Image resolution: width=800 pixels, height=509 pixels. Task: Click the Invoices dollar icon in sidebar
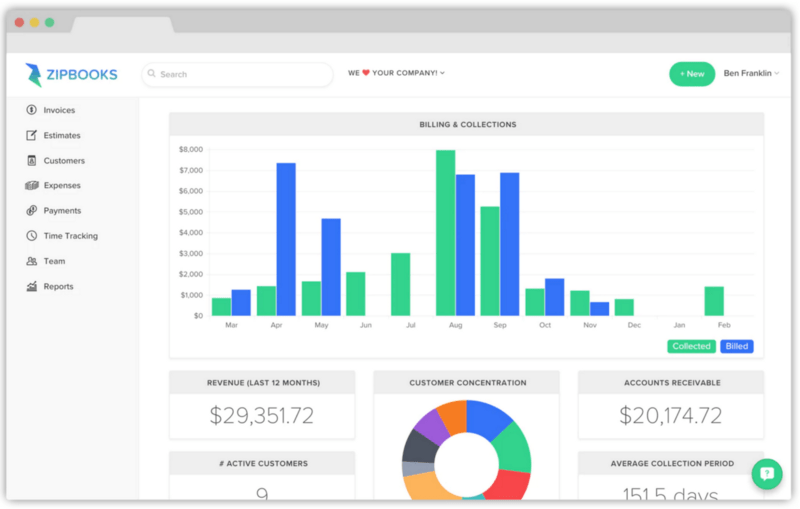[32, 110]
